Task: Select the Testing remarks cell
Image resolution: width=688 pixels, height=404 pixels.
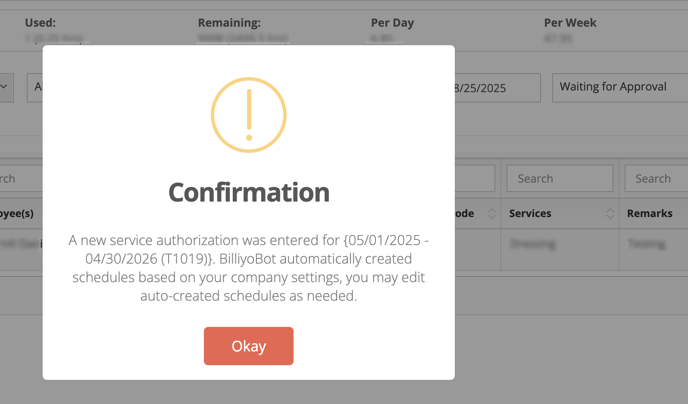Action: pos(645,243)
